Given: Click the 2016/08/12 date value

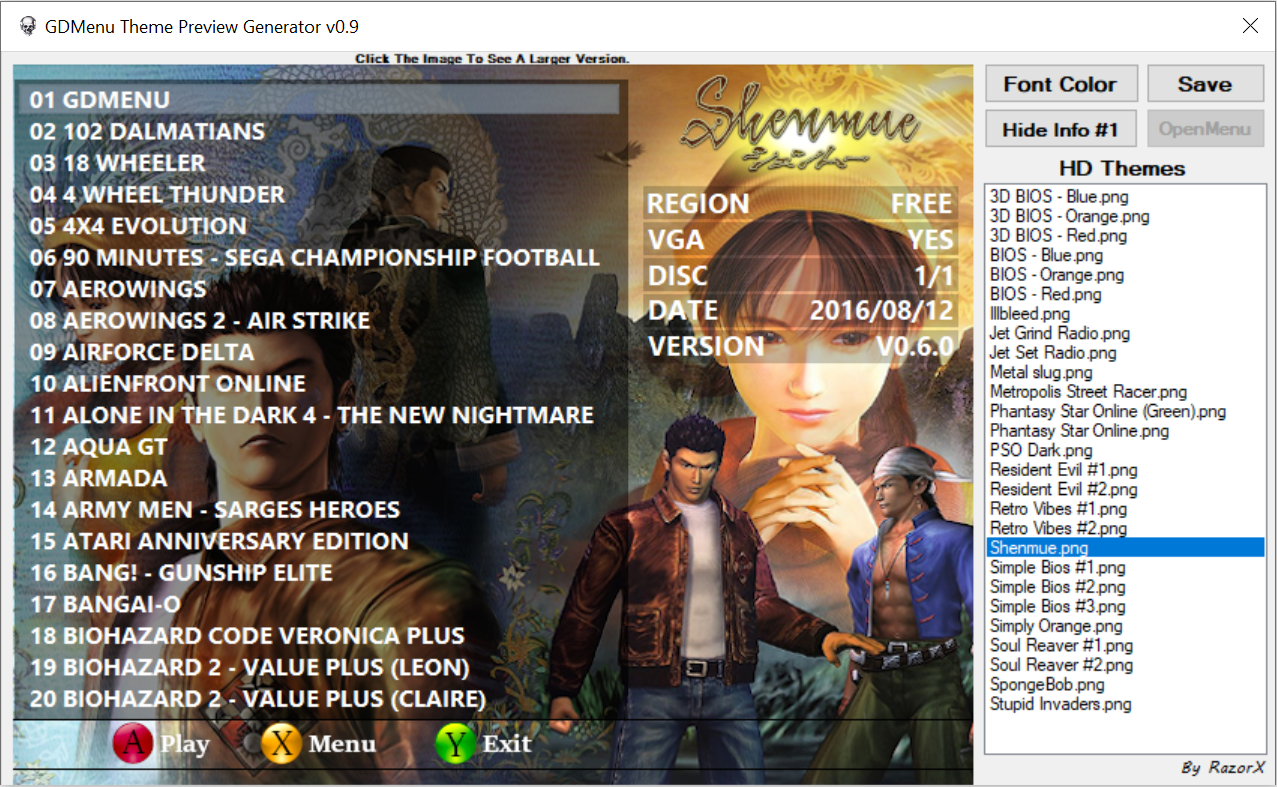Looking at the screenshot, I should (882, 310).
